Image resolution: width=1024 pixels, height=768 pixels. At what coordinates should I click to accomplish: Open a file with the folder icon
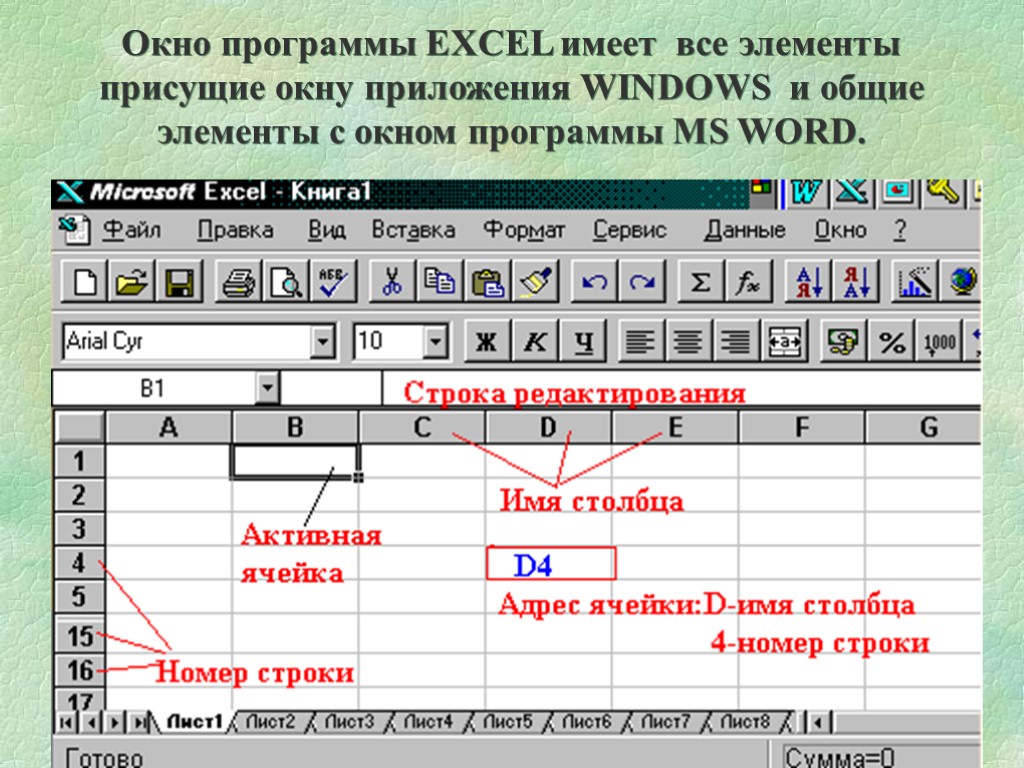coord(131,281)
